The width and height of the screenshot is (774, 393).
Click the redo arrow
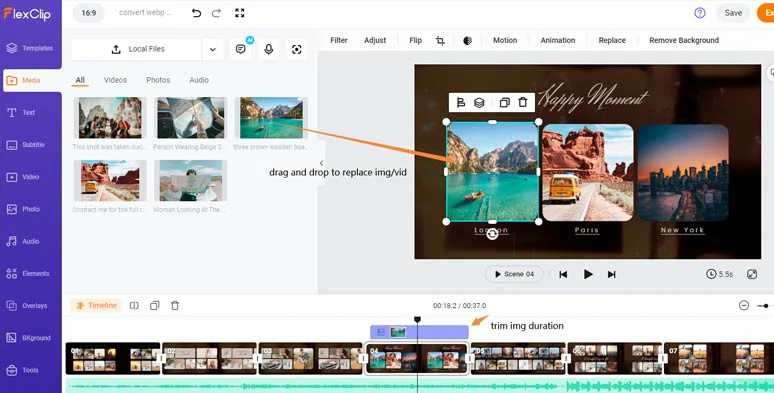click(216, 13)
